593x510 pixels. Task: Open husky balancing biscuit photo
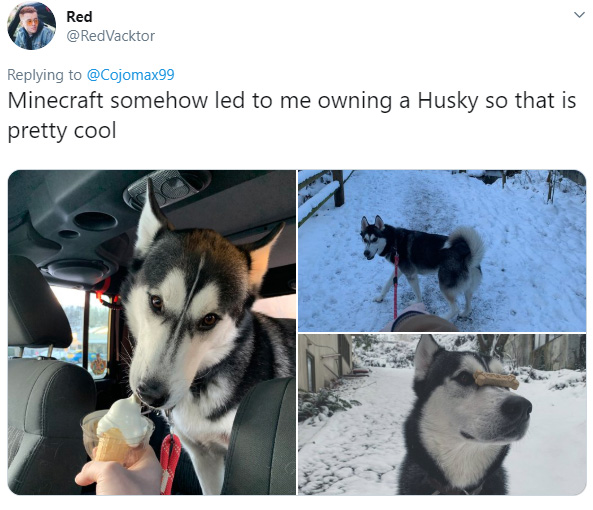click(x=442, y=414)
